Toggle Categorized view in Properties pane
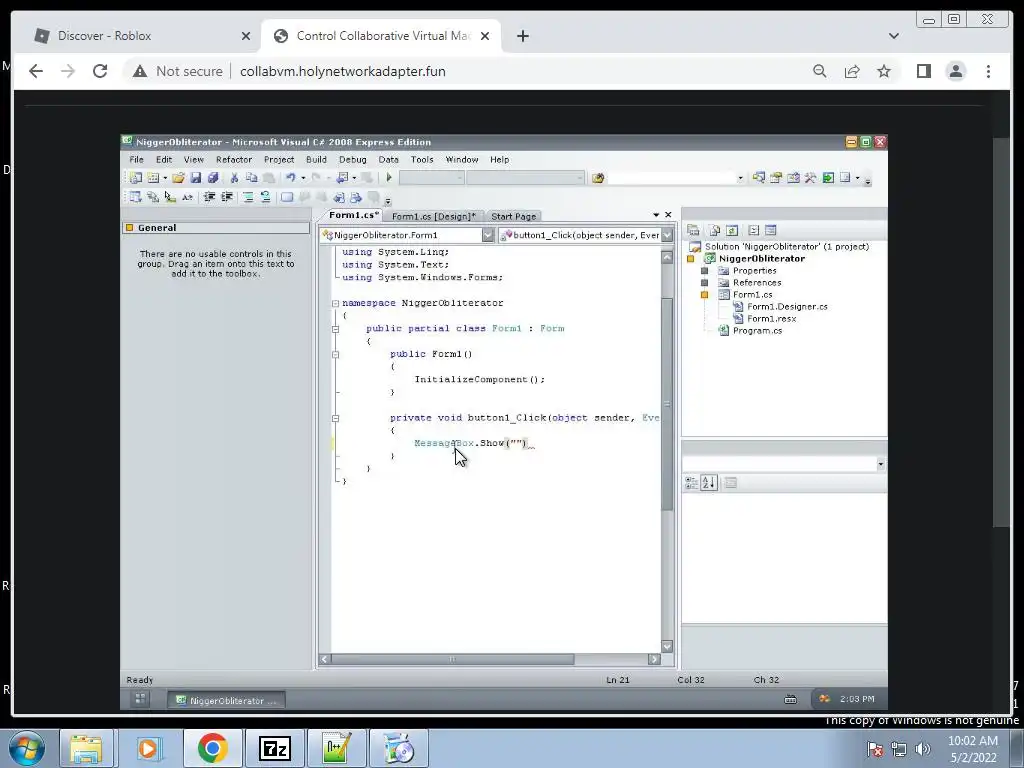The width and height of the screenshot is (1024, 768). (x=691, y=483)
